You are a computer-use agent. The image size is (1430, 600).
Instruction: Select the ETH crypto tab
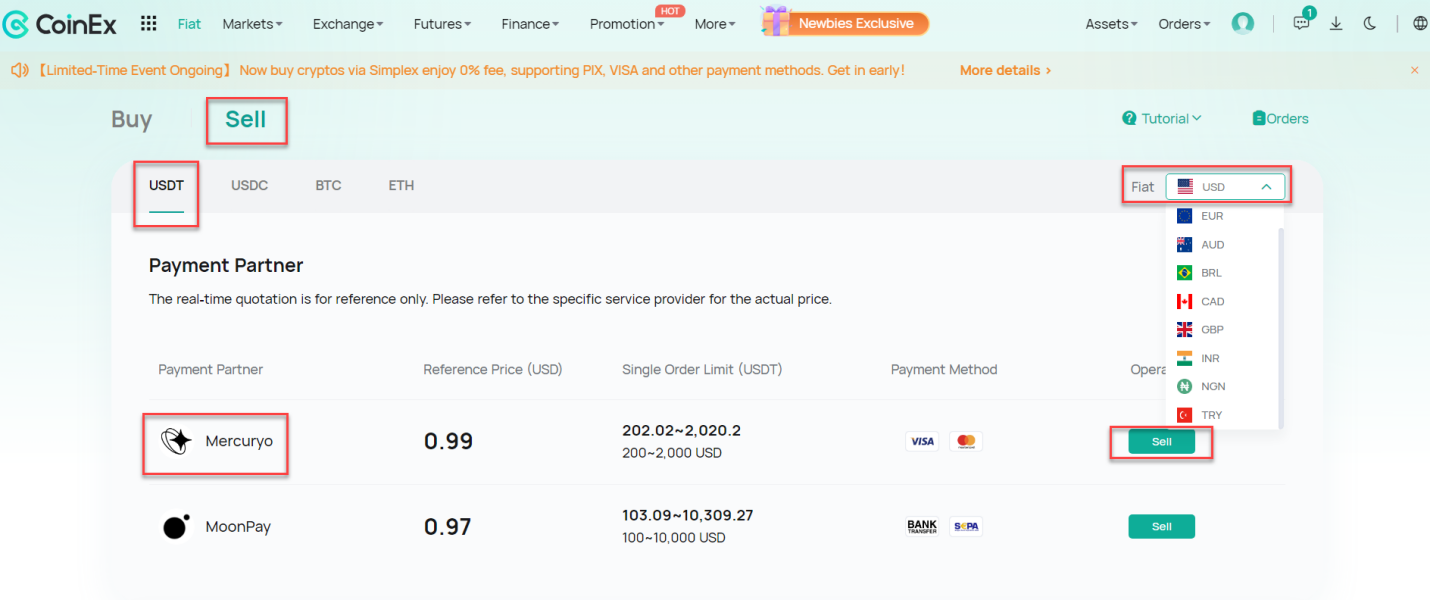coord(401,185)
